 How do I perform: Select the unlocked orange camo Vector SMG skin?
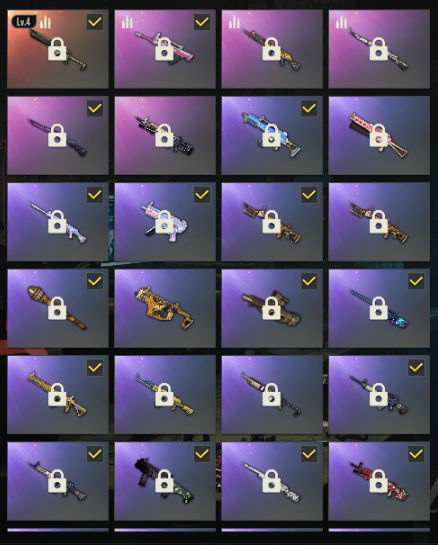(165, 308)
